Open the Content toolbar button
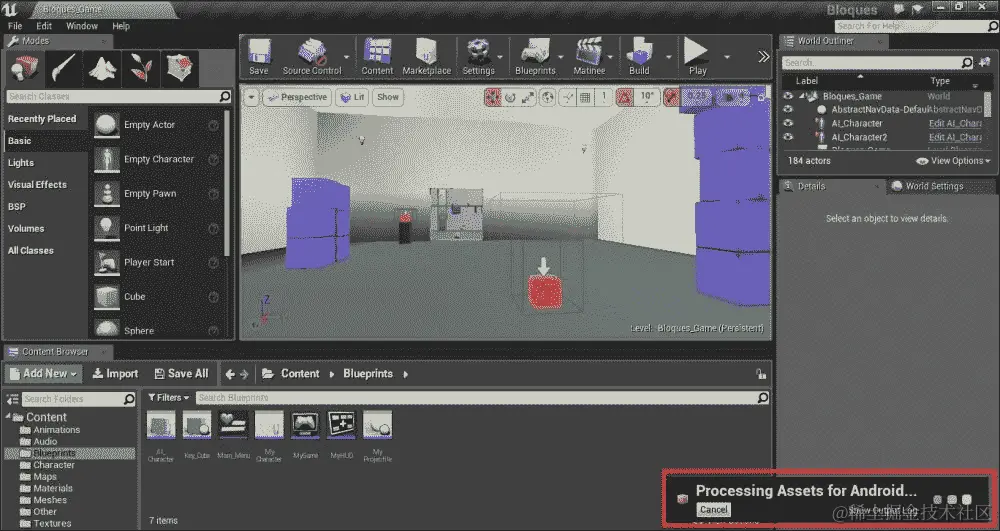This screenshot has width=1000, height=531. point(377,57)
